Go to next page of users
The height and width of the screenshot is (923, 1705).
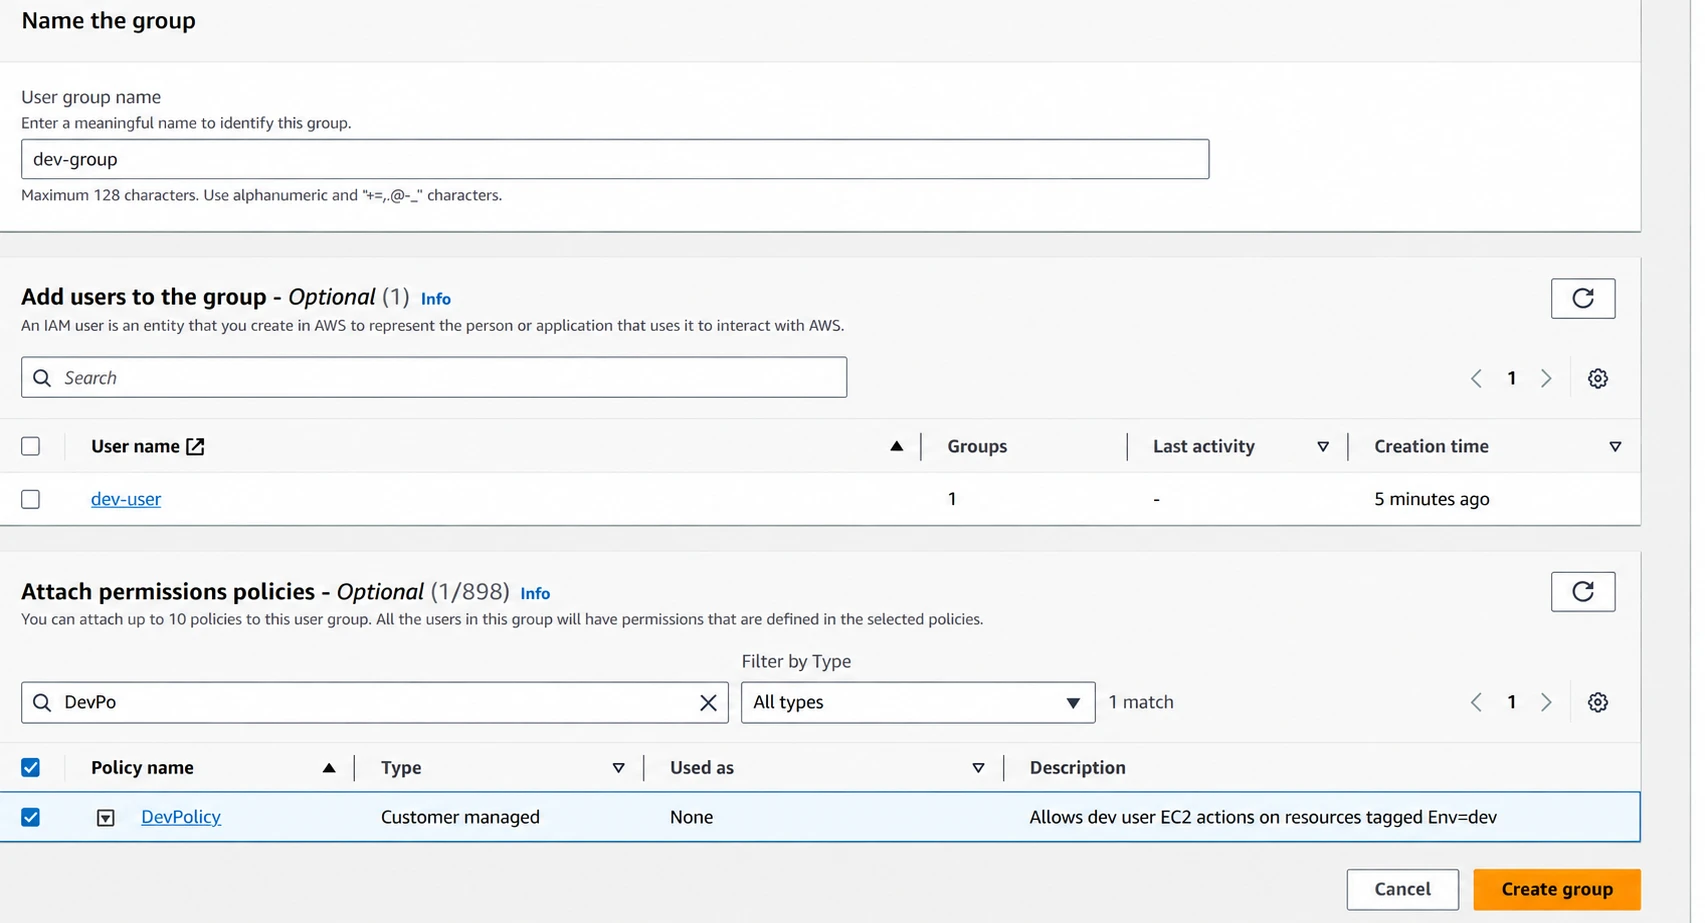[1546, 378]
